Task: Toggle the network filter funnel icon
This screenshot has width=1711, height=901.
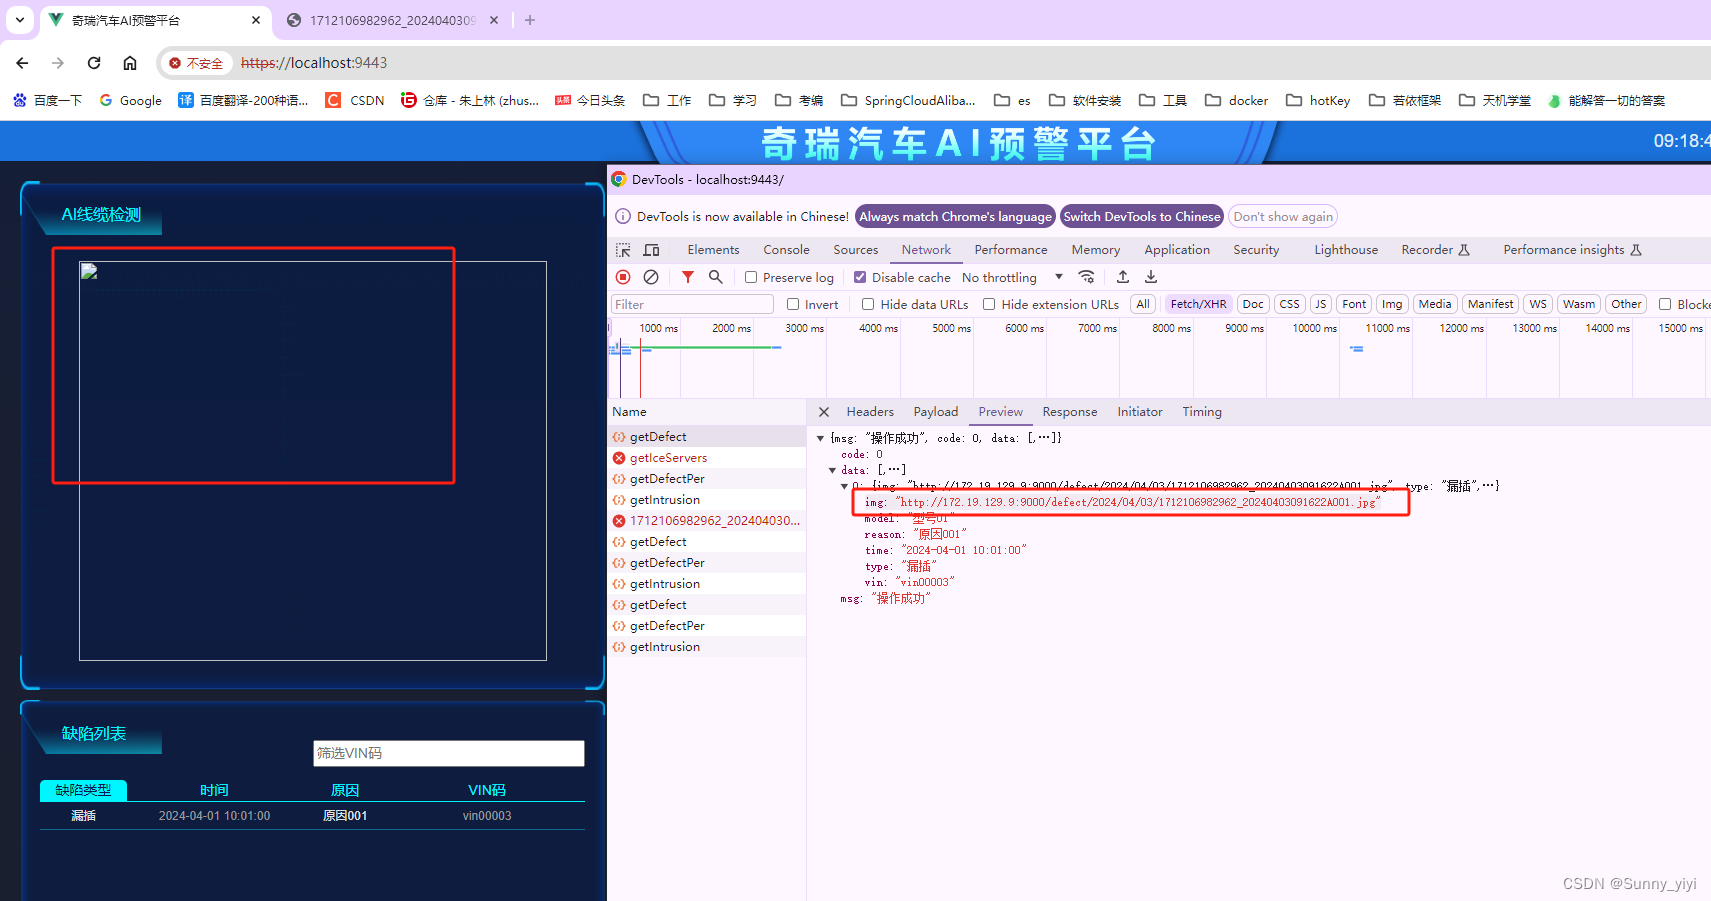Action: click(x=688, y=277)
